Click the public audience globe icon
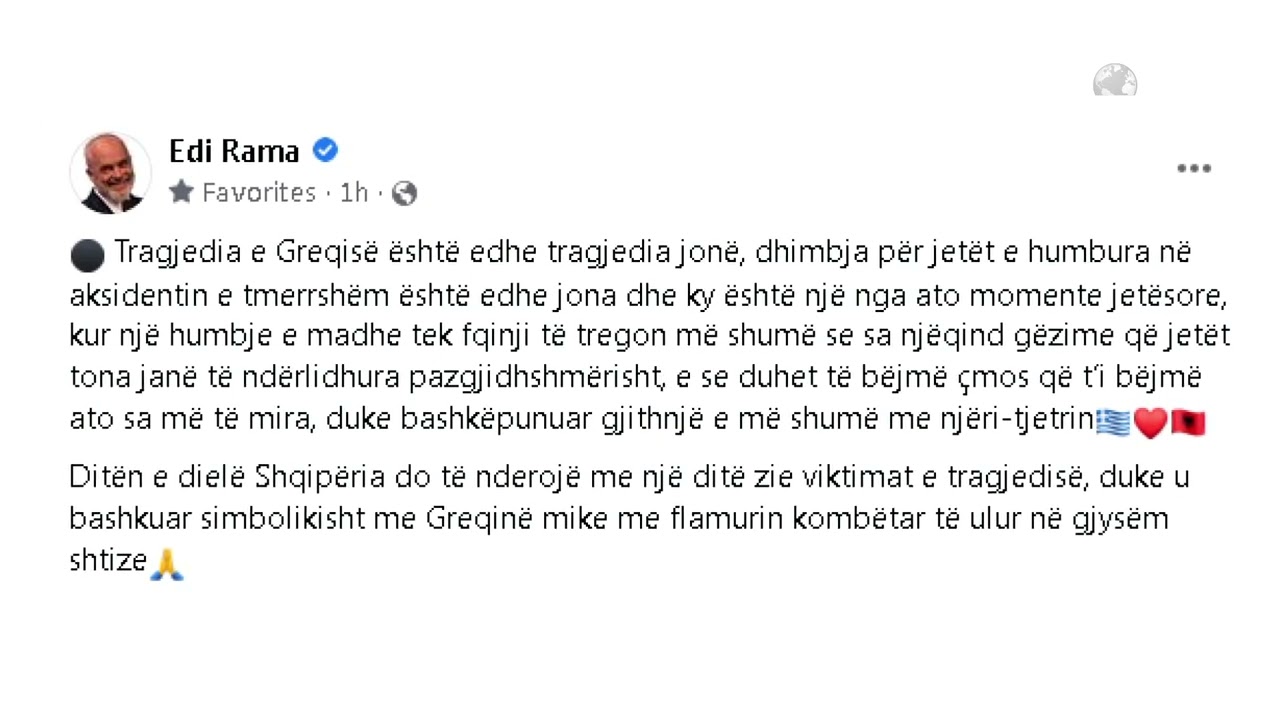This screenshot has height=720, width=1280. click(404, 193)
